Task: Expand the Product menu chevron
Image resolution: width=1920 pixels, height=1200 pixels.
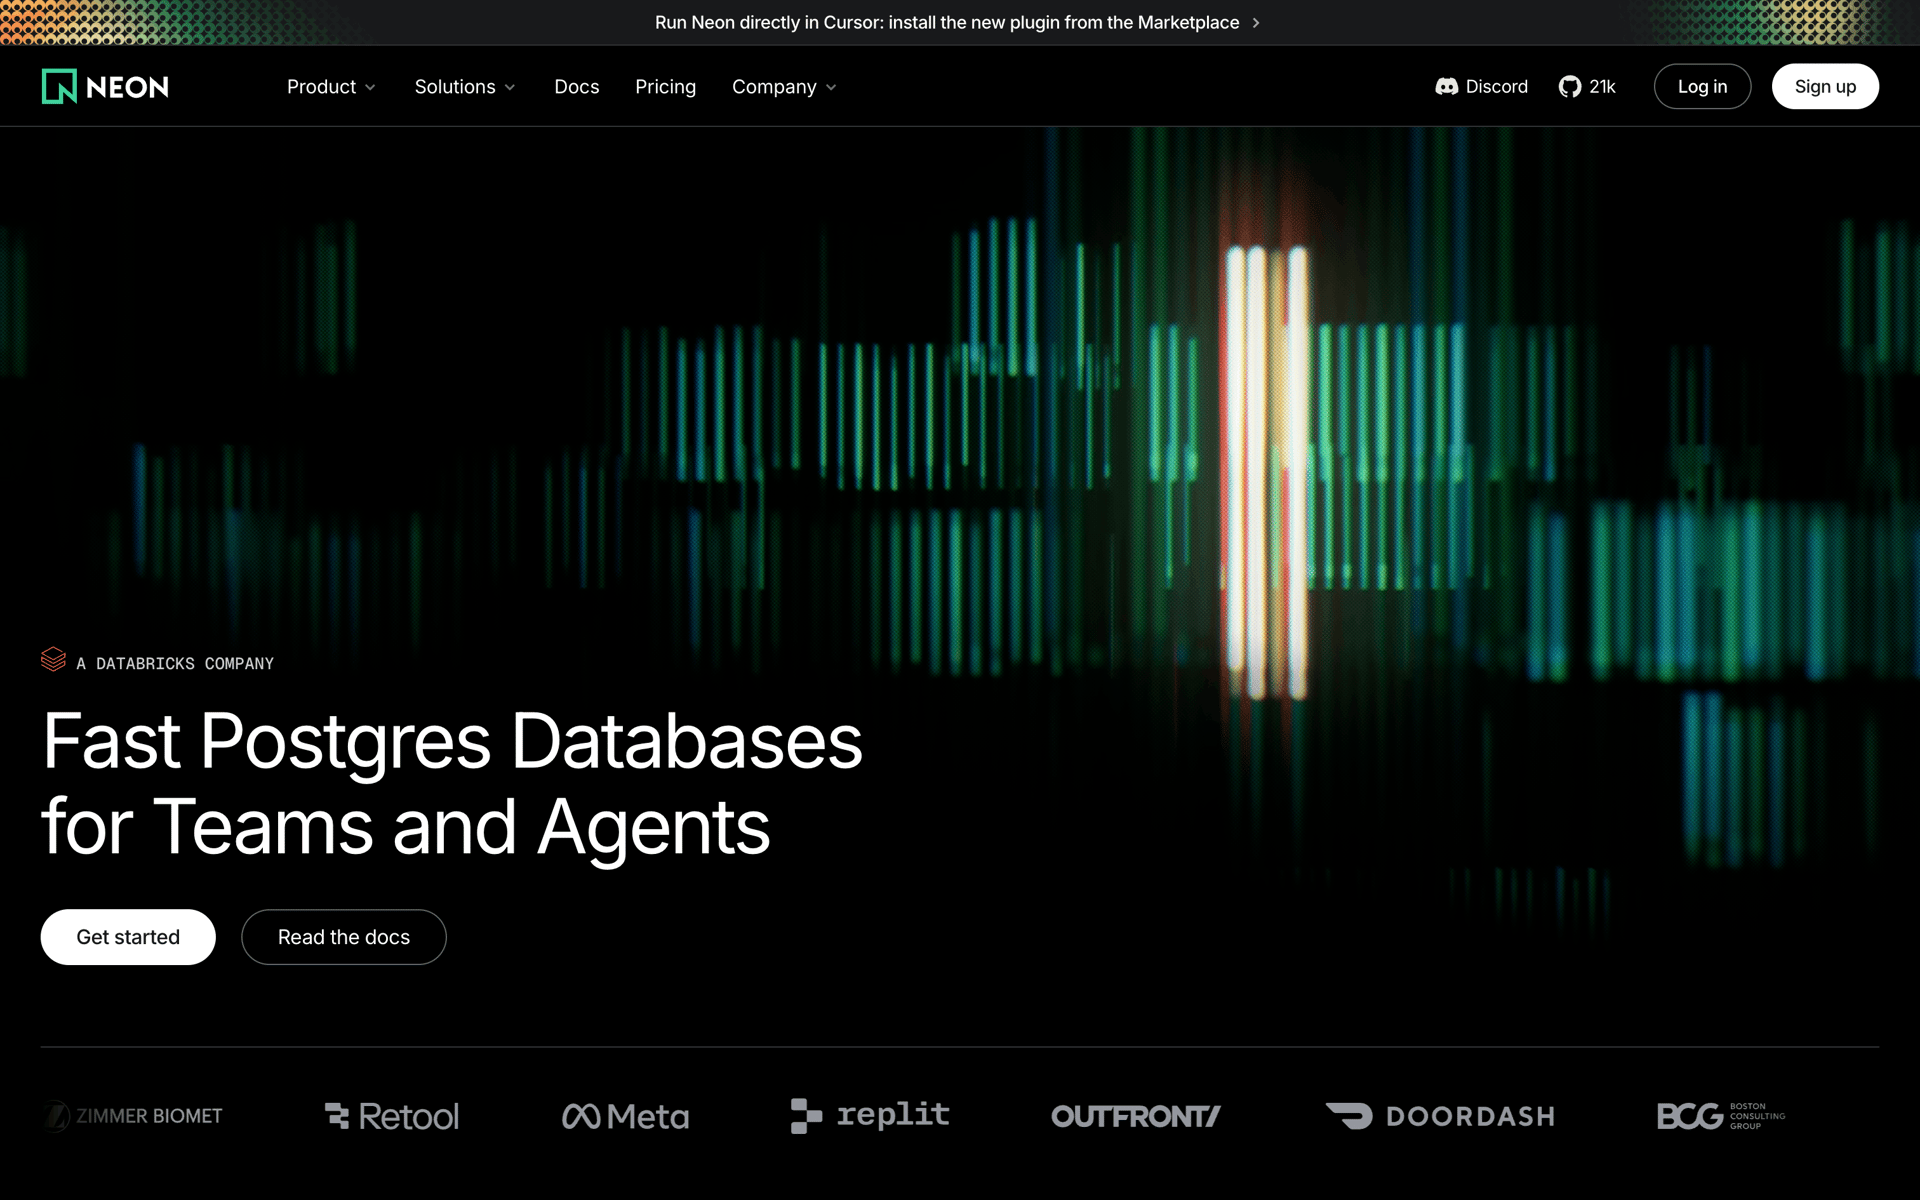Action: (x=370, y=88)
